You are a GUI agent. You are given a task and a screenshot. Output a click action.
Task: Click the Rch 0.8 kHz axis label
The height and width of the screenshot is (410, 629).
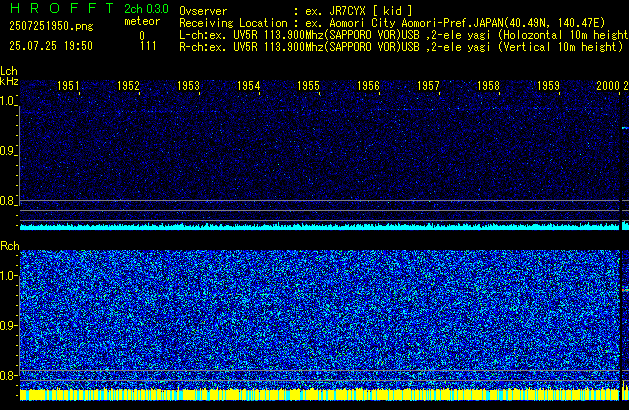8,375
